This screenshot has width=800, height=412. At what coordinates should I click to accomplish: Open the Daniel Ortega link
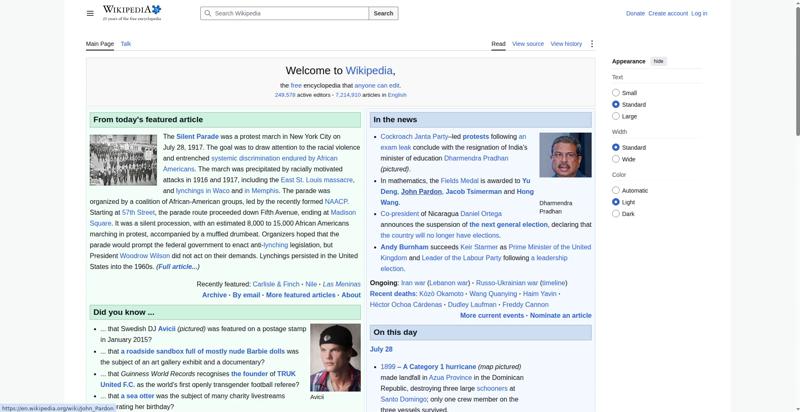pyautogui.click(x=481, y=214)
